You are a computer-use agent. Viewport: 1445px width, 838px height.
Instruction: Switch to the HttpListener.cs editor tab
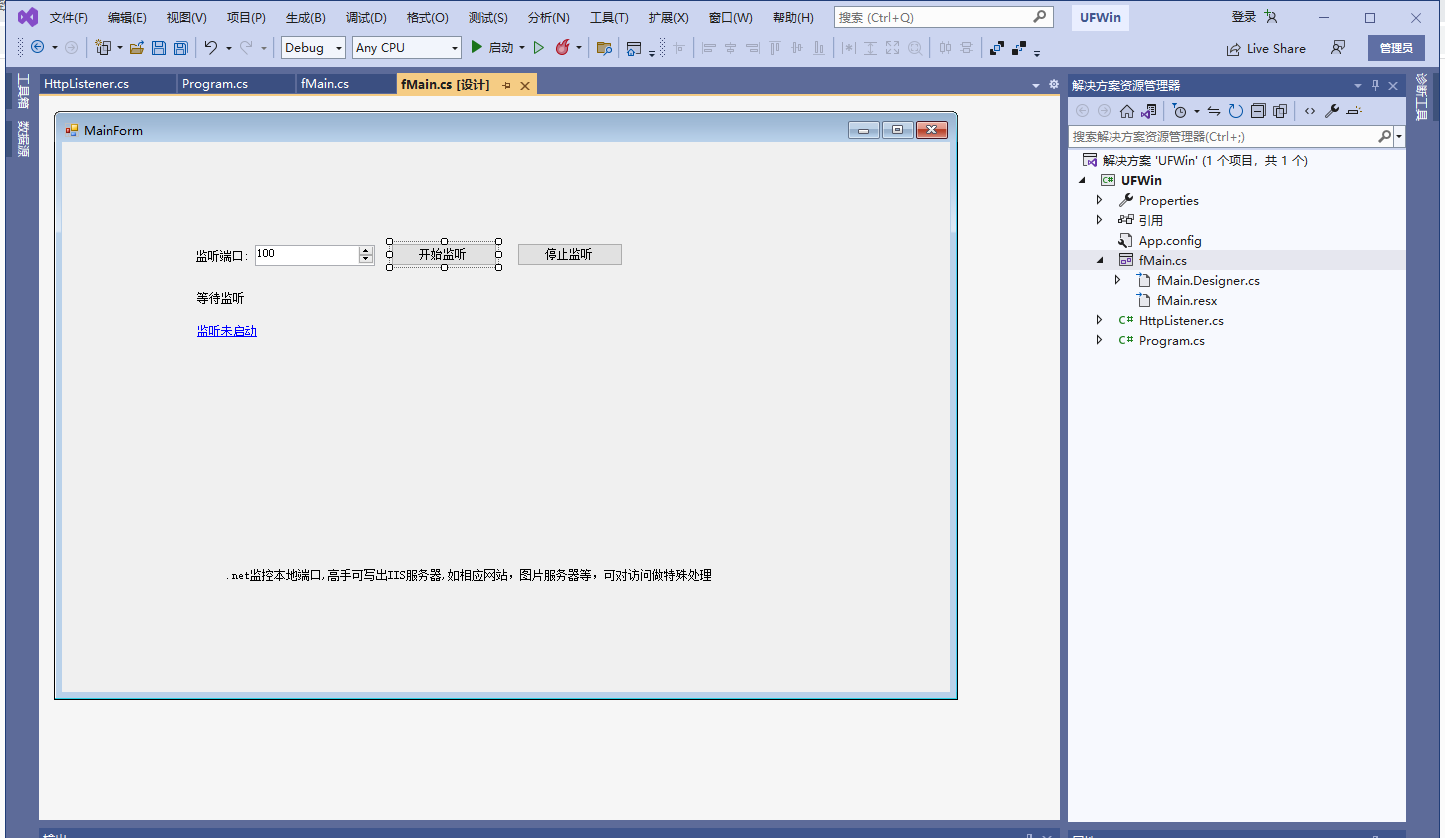click(107, 84)
